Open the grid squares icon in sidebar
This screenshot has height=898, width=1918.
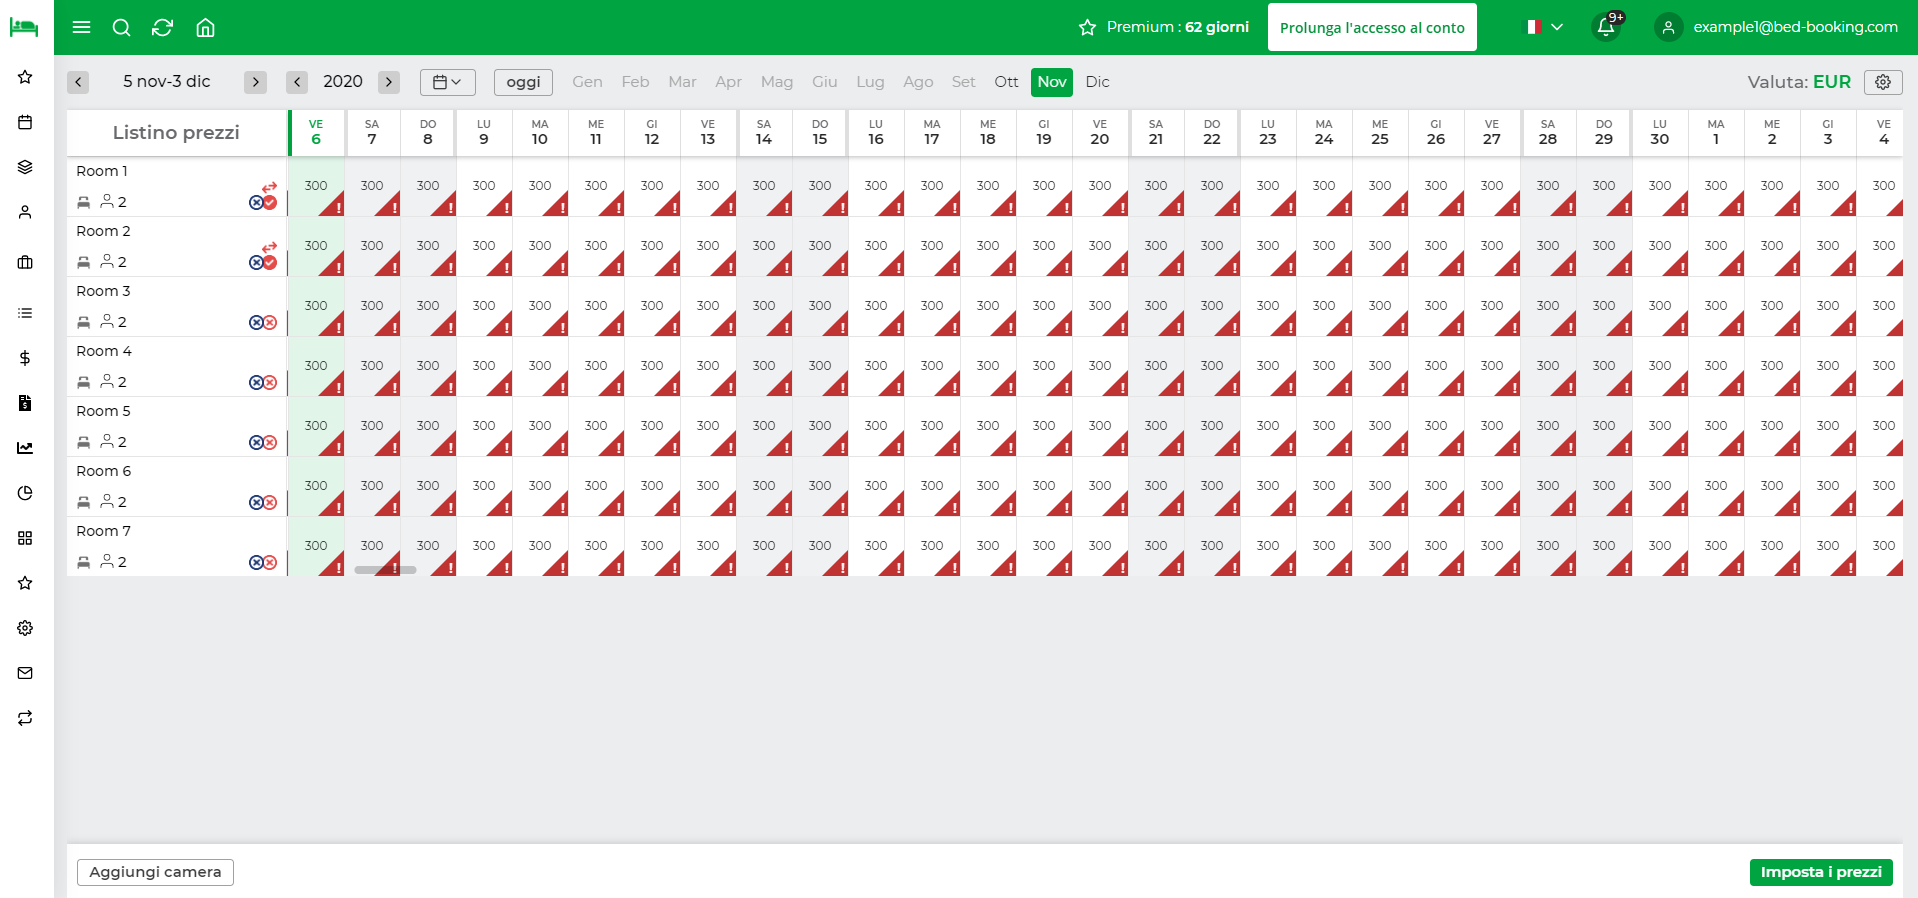pyautogui.click(x=26, y=538)
